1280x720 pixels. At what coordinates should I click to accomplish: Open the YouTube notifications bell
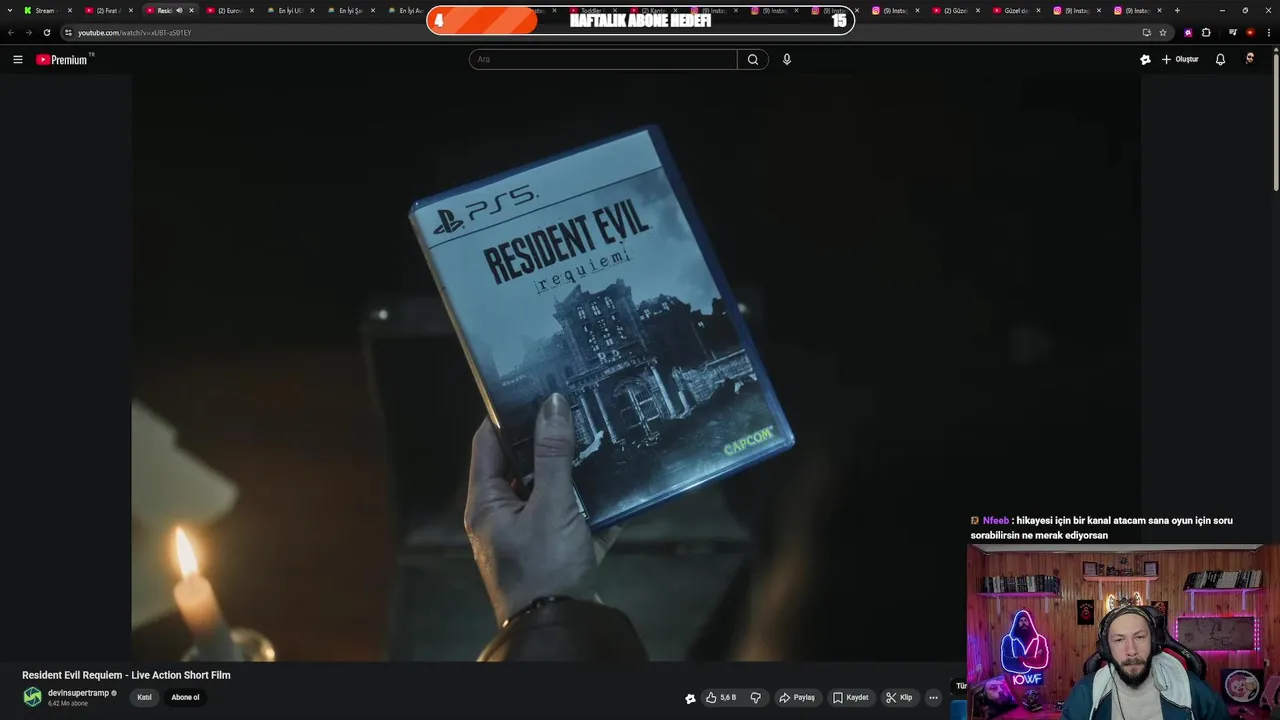1220,59
